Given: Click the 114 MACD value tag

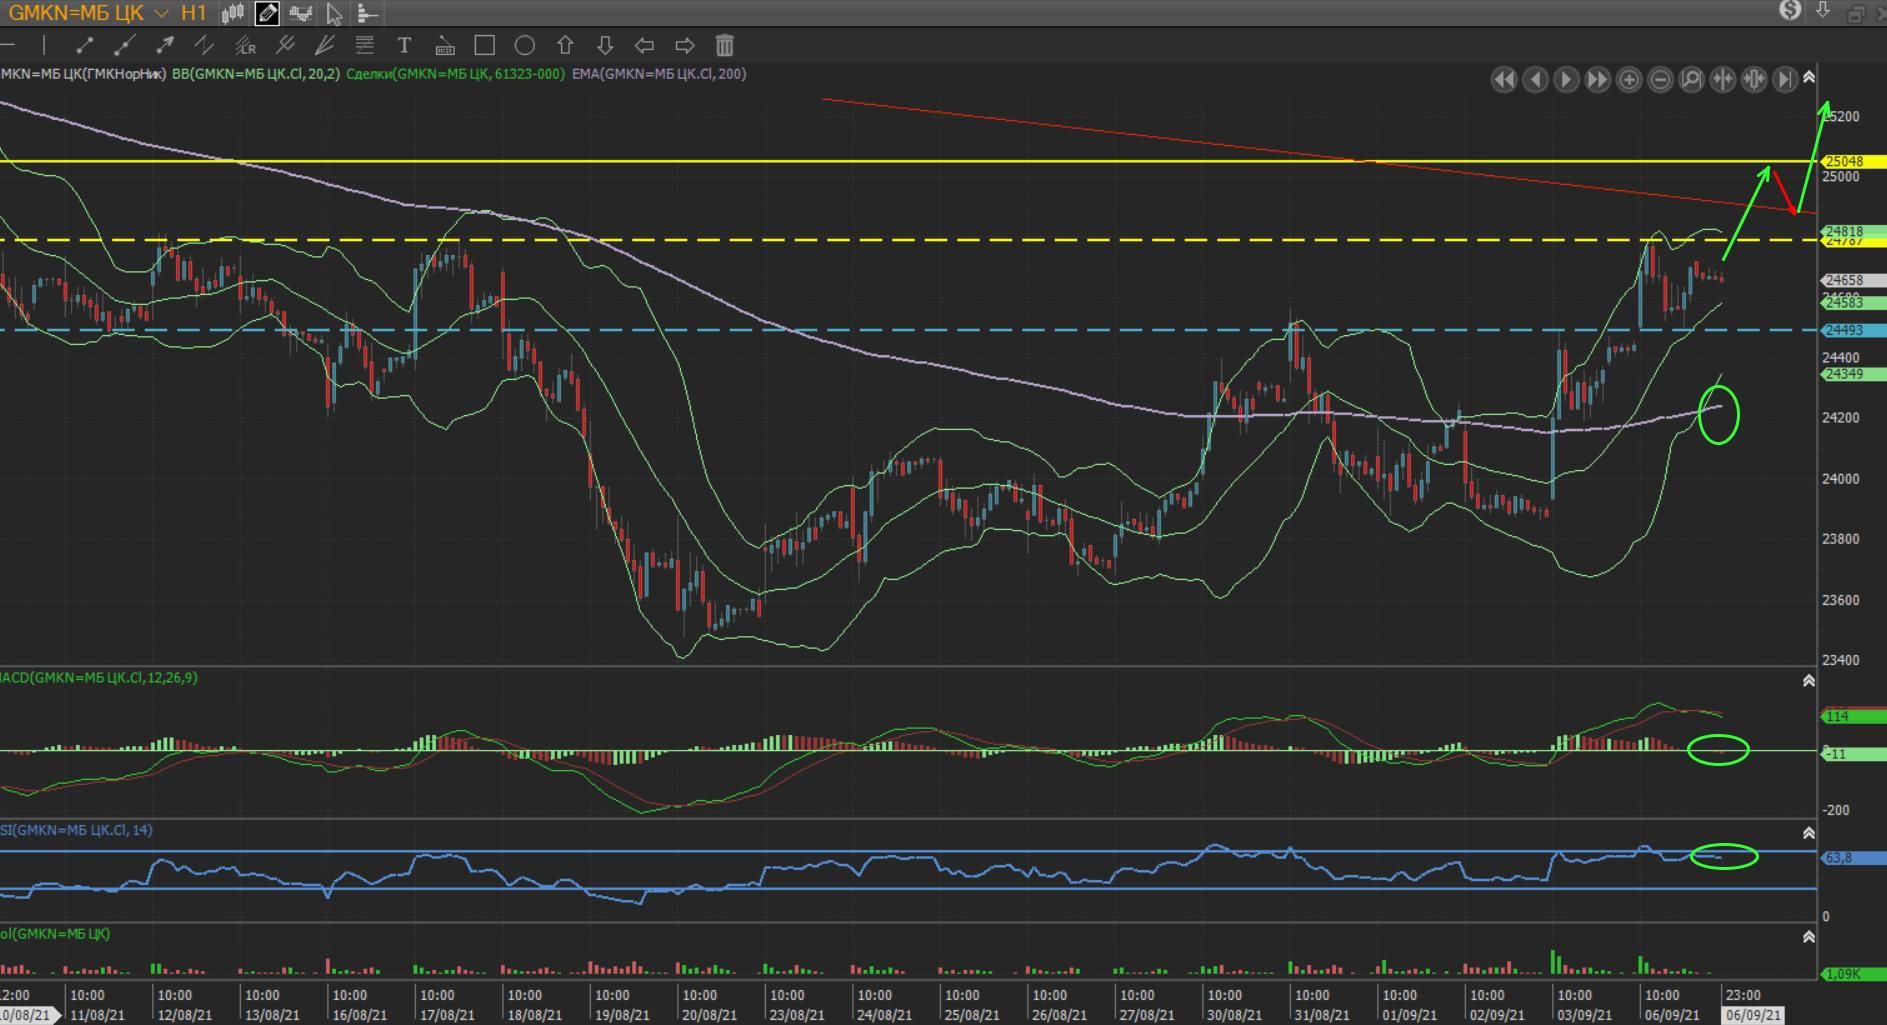Looking at the screenshot, I should click(1853, 716).
